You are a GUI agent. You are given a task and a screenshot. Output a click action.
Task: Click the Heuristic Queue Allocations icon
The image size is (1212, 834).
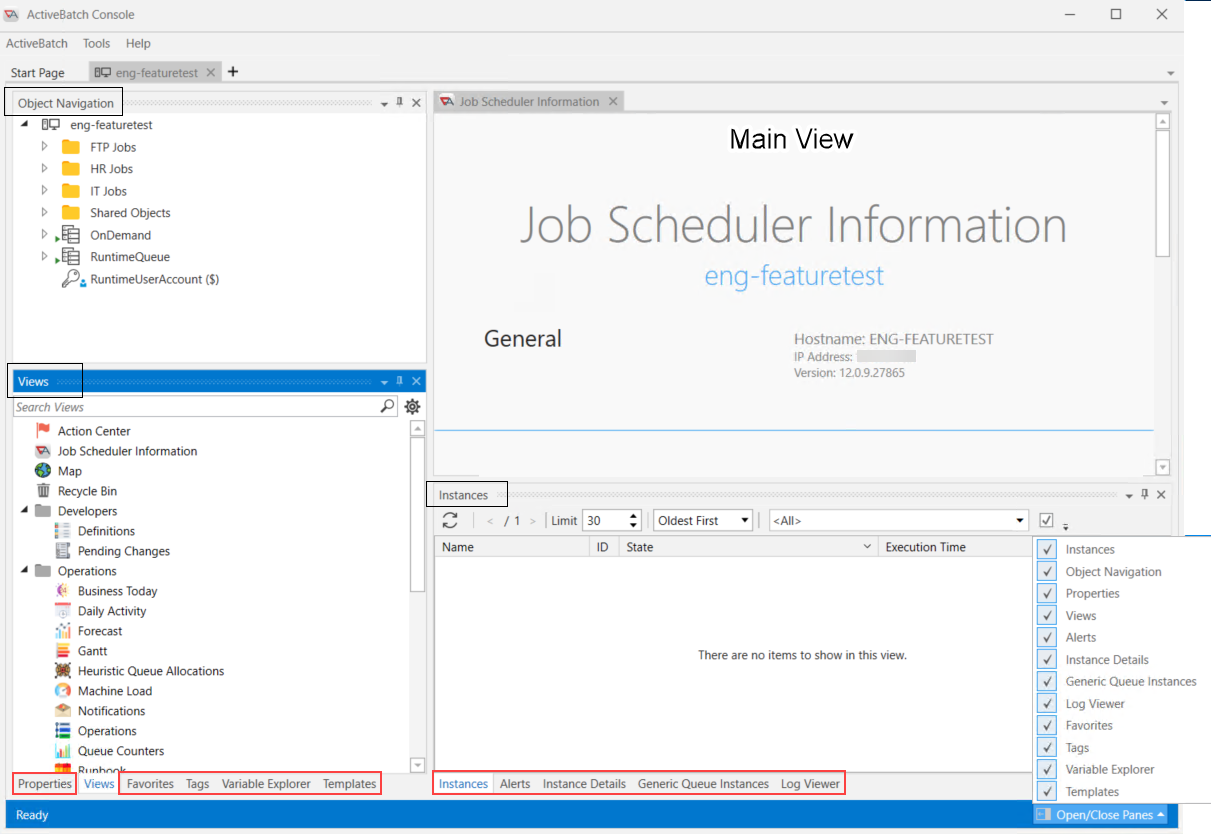point(62,671)
